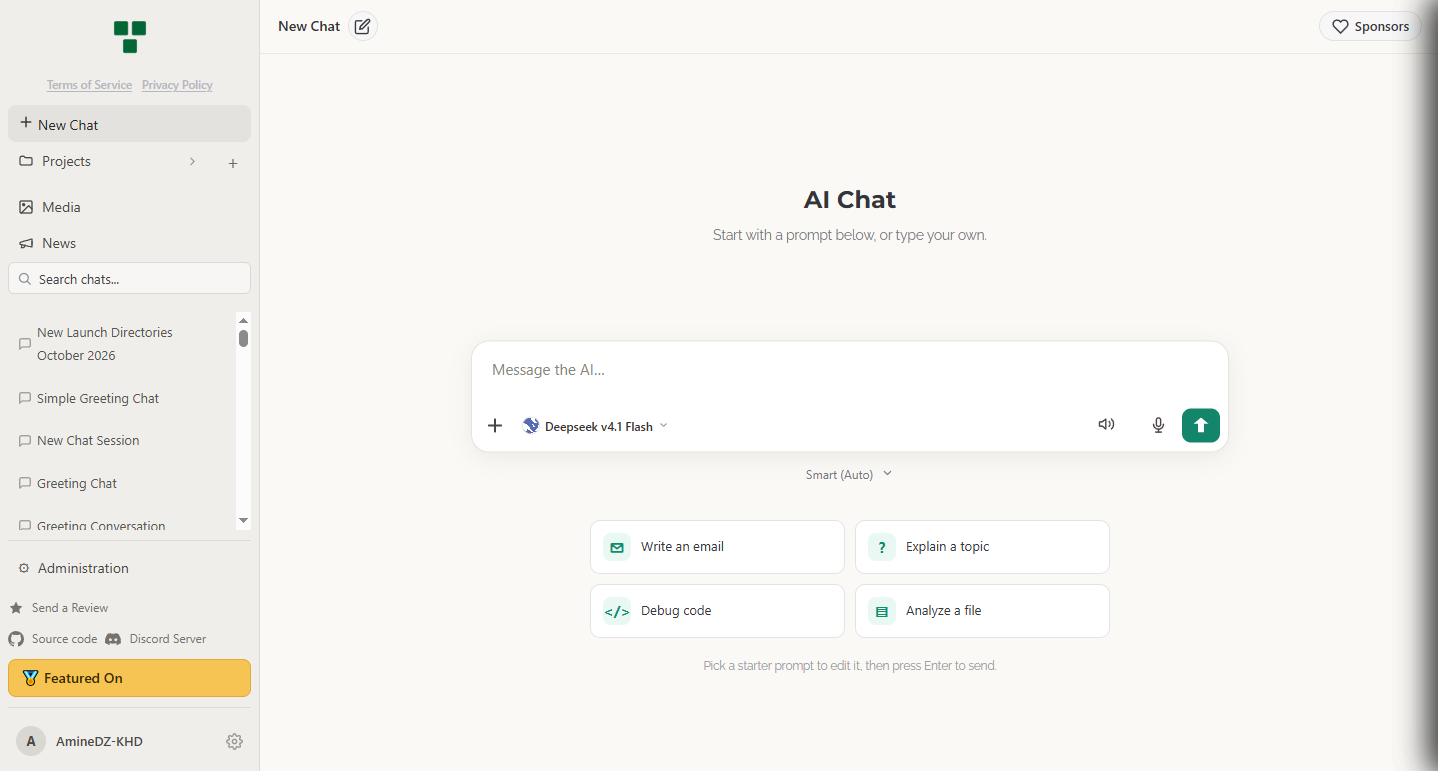Click the plus attachment icon in message box

(x=495, y=426)
